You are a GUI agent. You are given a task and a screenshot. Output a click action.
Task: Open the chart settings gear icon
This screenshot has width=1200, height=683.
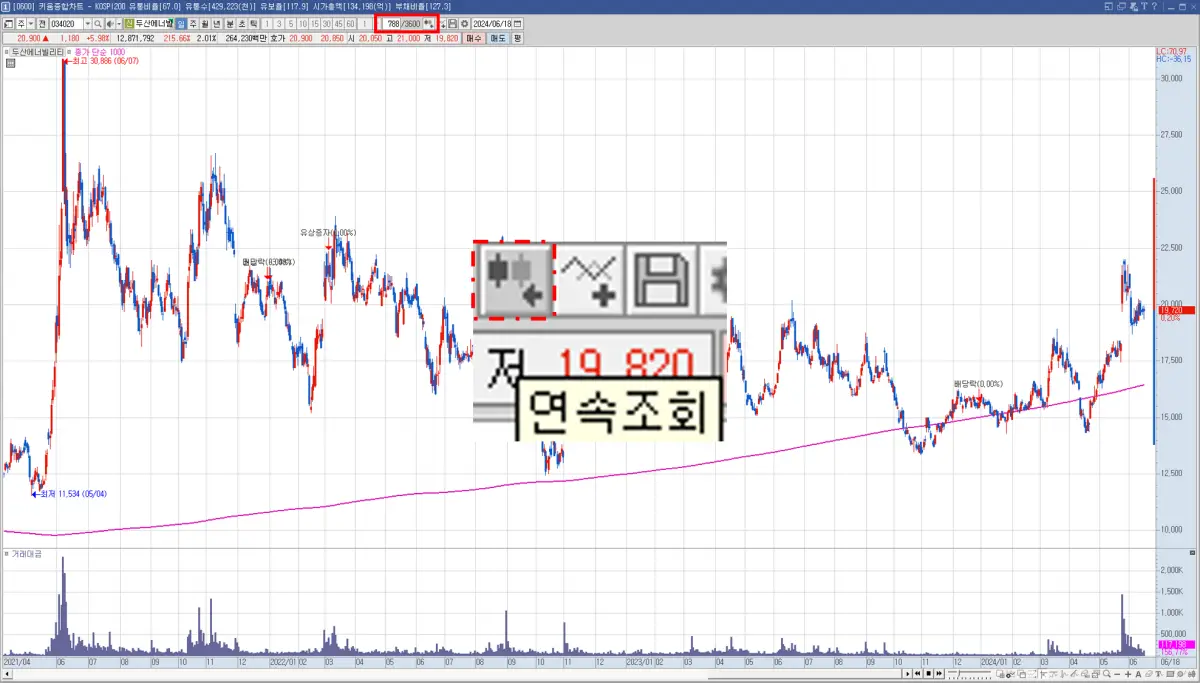click(x=465, y=23)
